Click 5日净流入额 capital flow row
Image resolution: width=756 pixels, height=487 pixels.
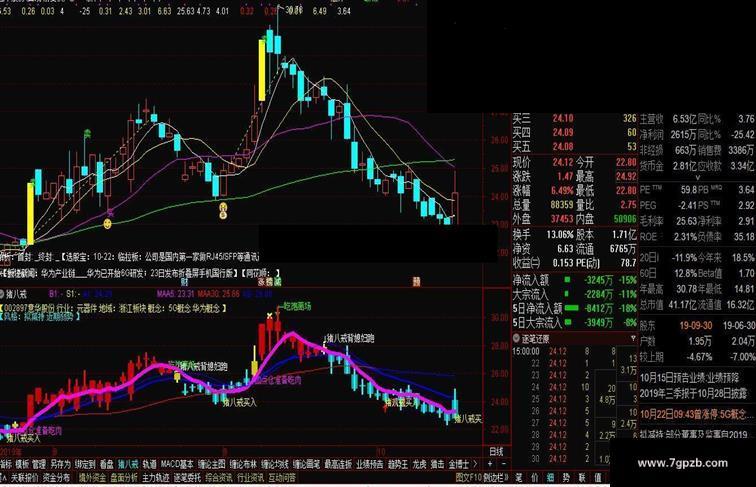(x=575, y=308)
